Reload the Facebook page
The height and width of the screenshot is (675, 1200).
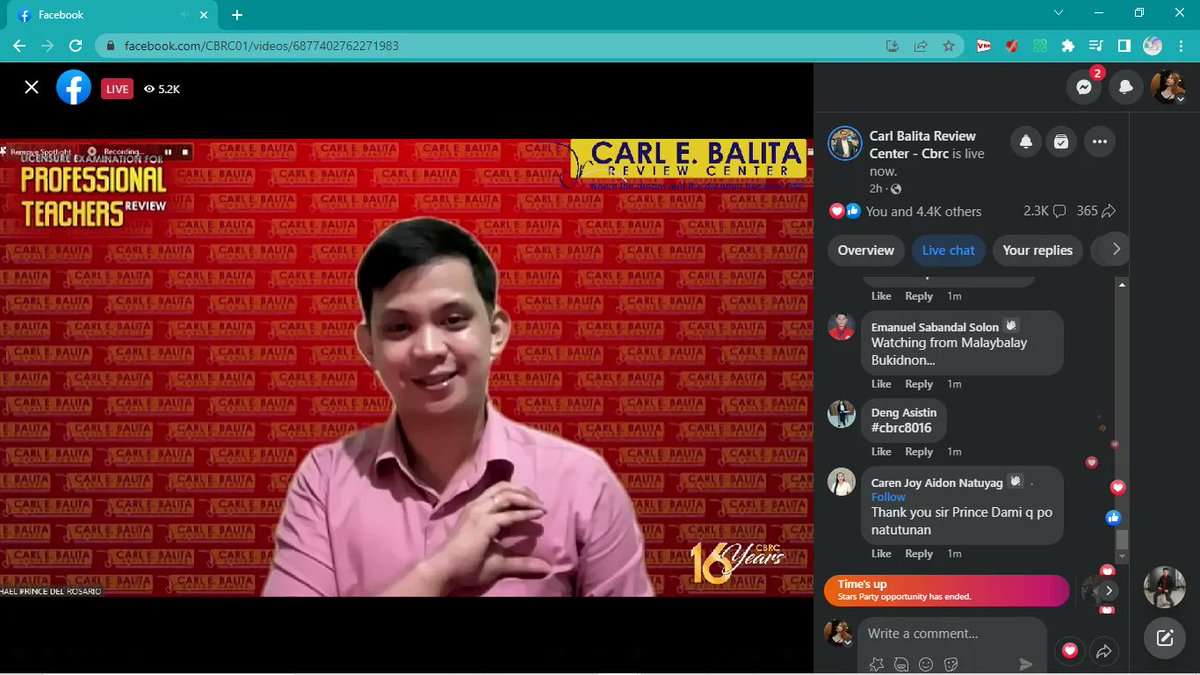[x=75, y=46]
